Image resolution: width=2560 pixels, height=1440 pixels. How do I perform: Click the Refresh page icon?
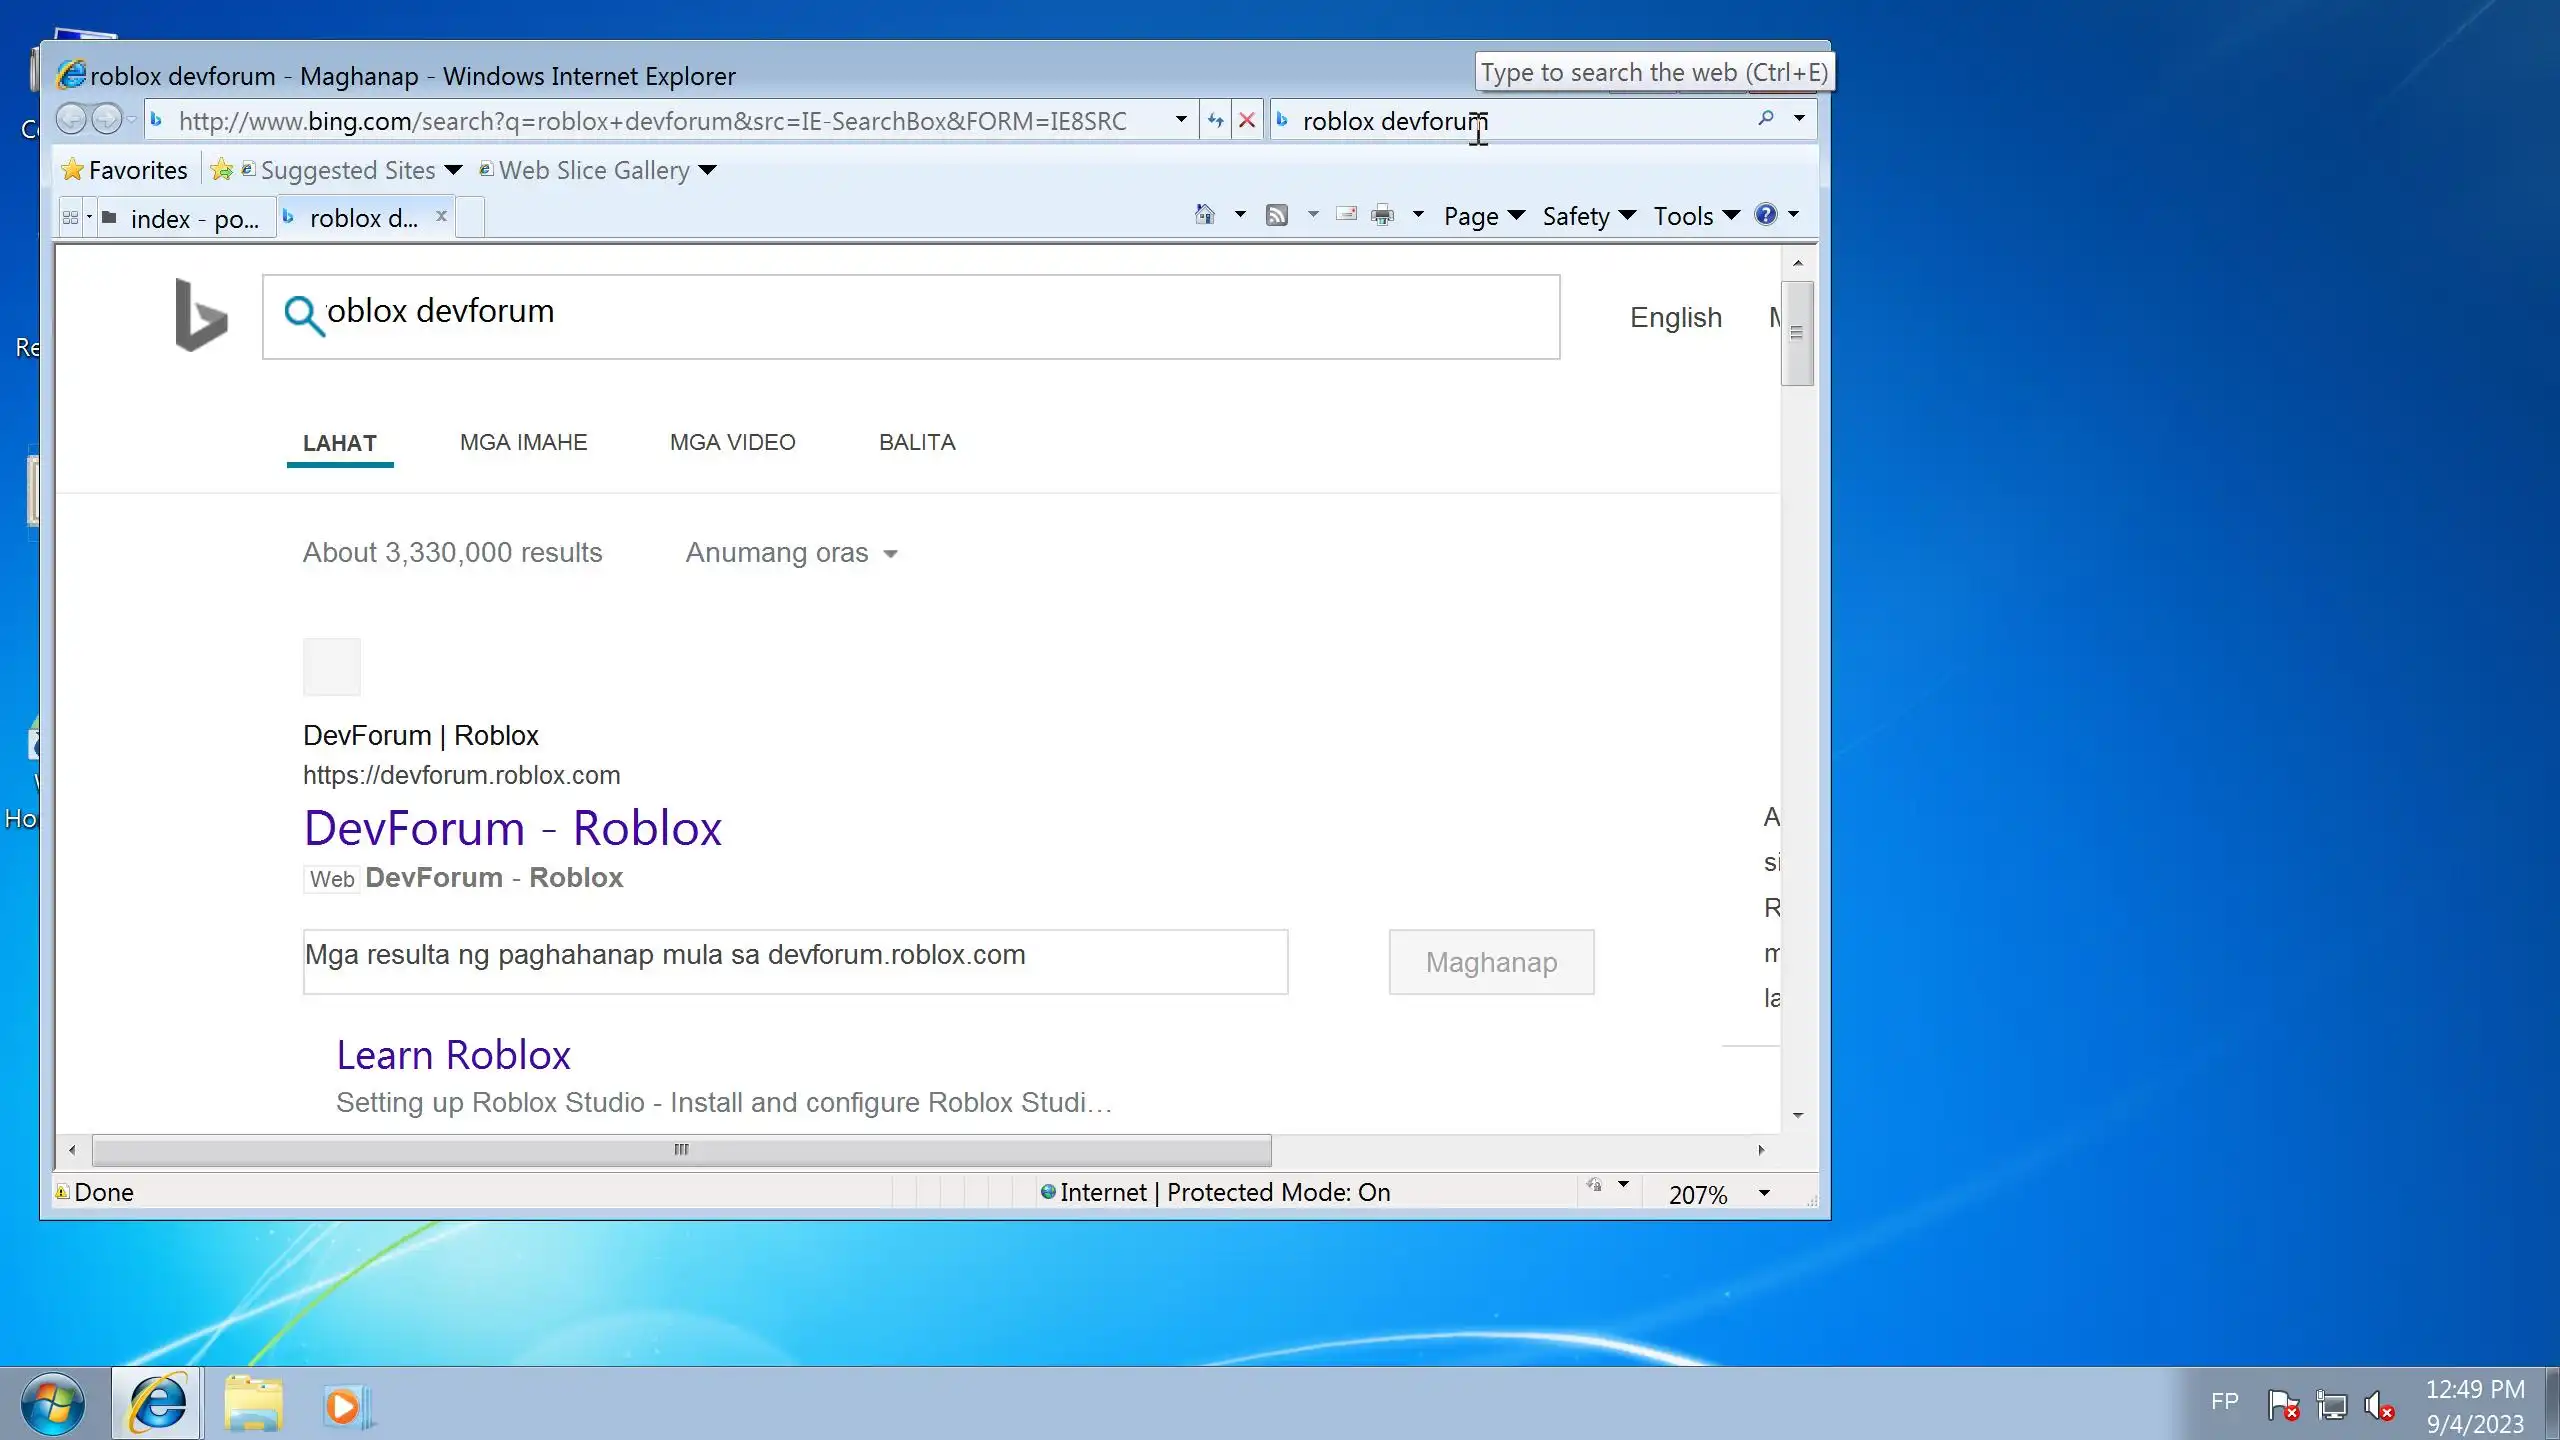[1215, 121]
